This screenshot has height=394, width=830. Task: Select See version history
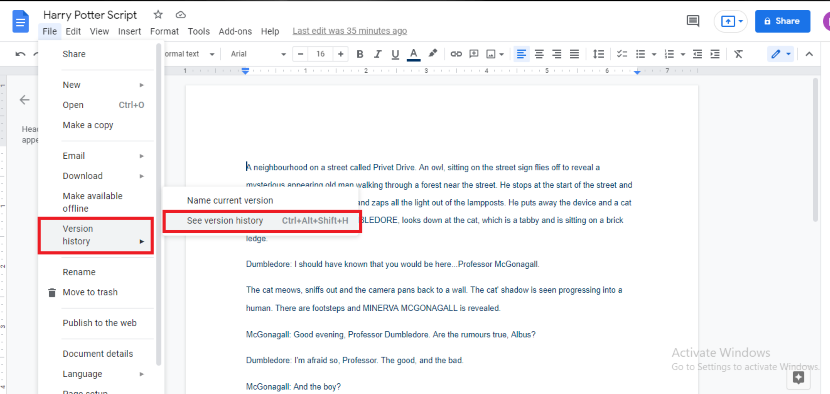pyautogui.click(x=262, y=221)
